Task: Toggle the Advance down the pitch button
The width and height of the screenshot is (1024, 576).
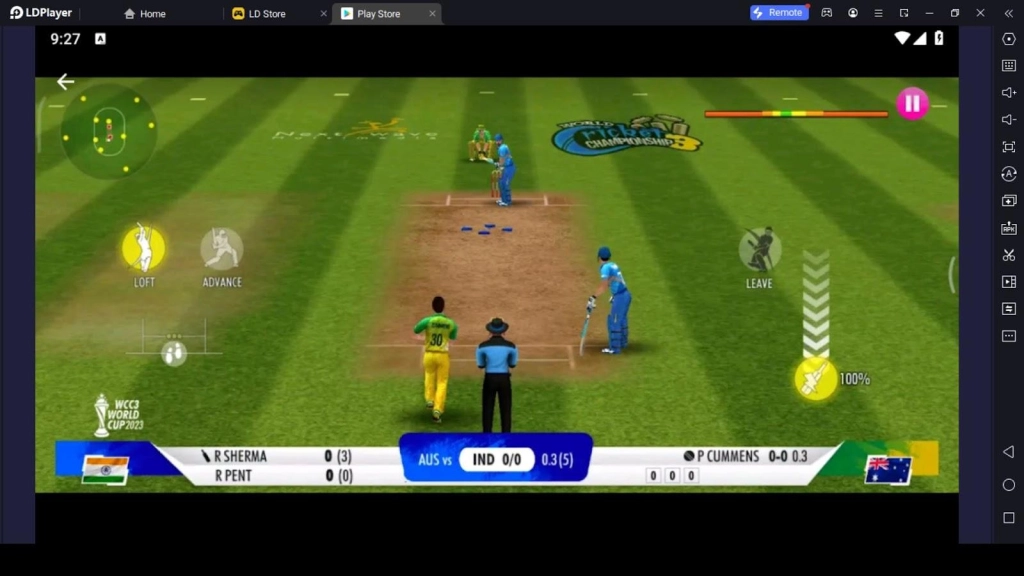Action: pos(222,249)
